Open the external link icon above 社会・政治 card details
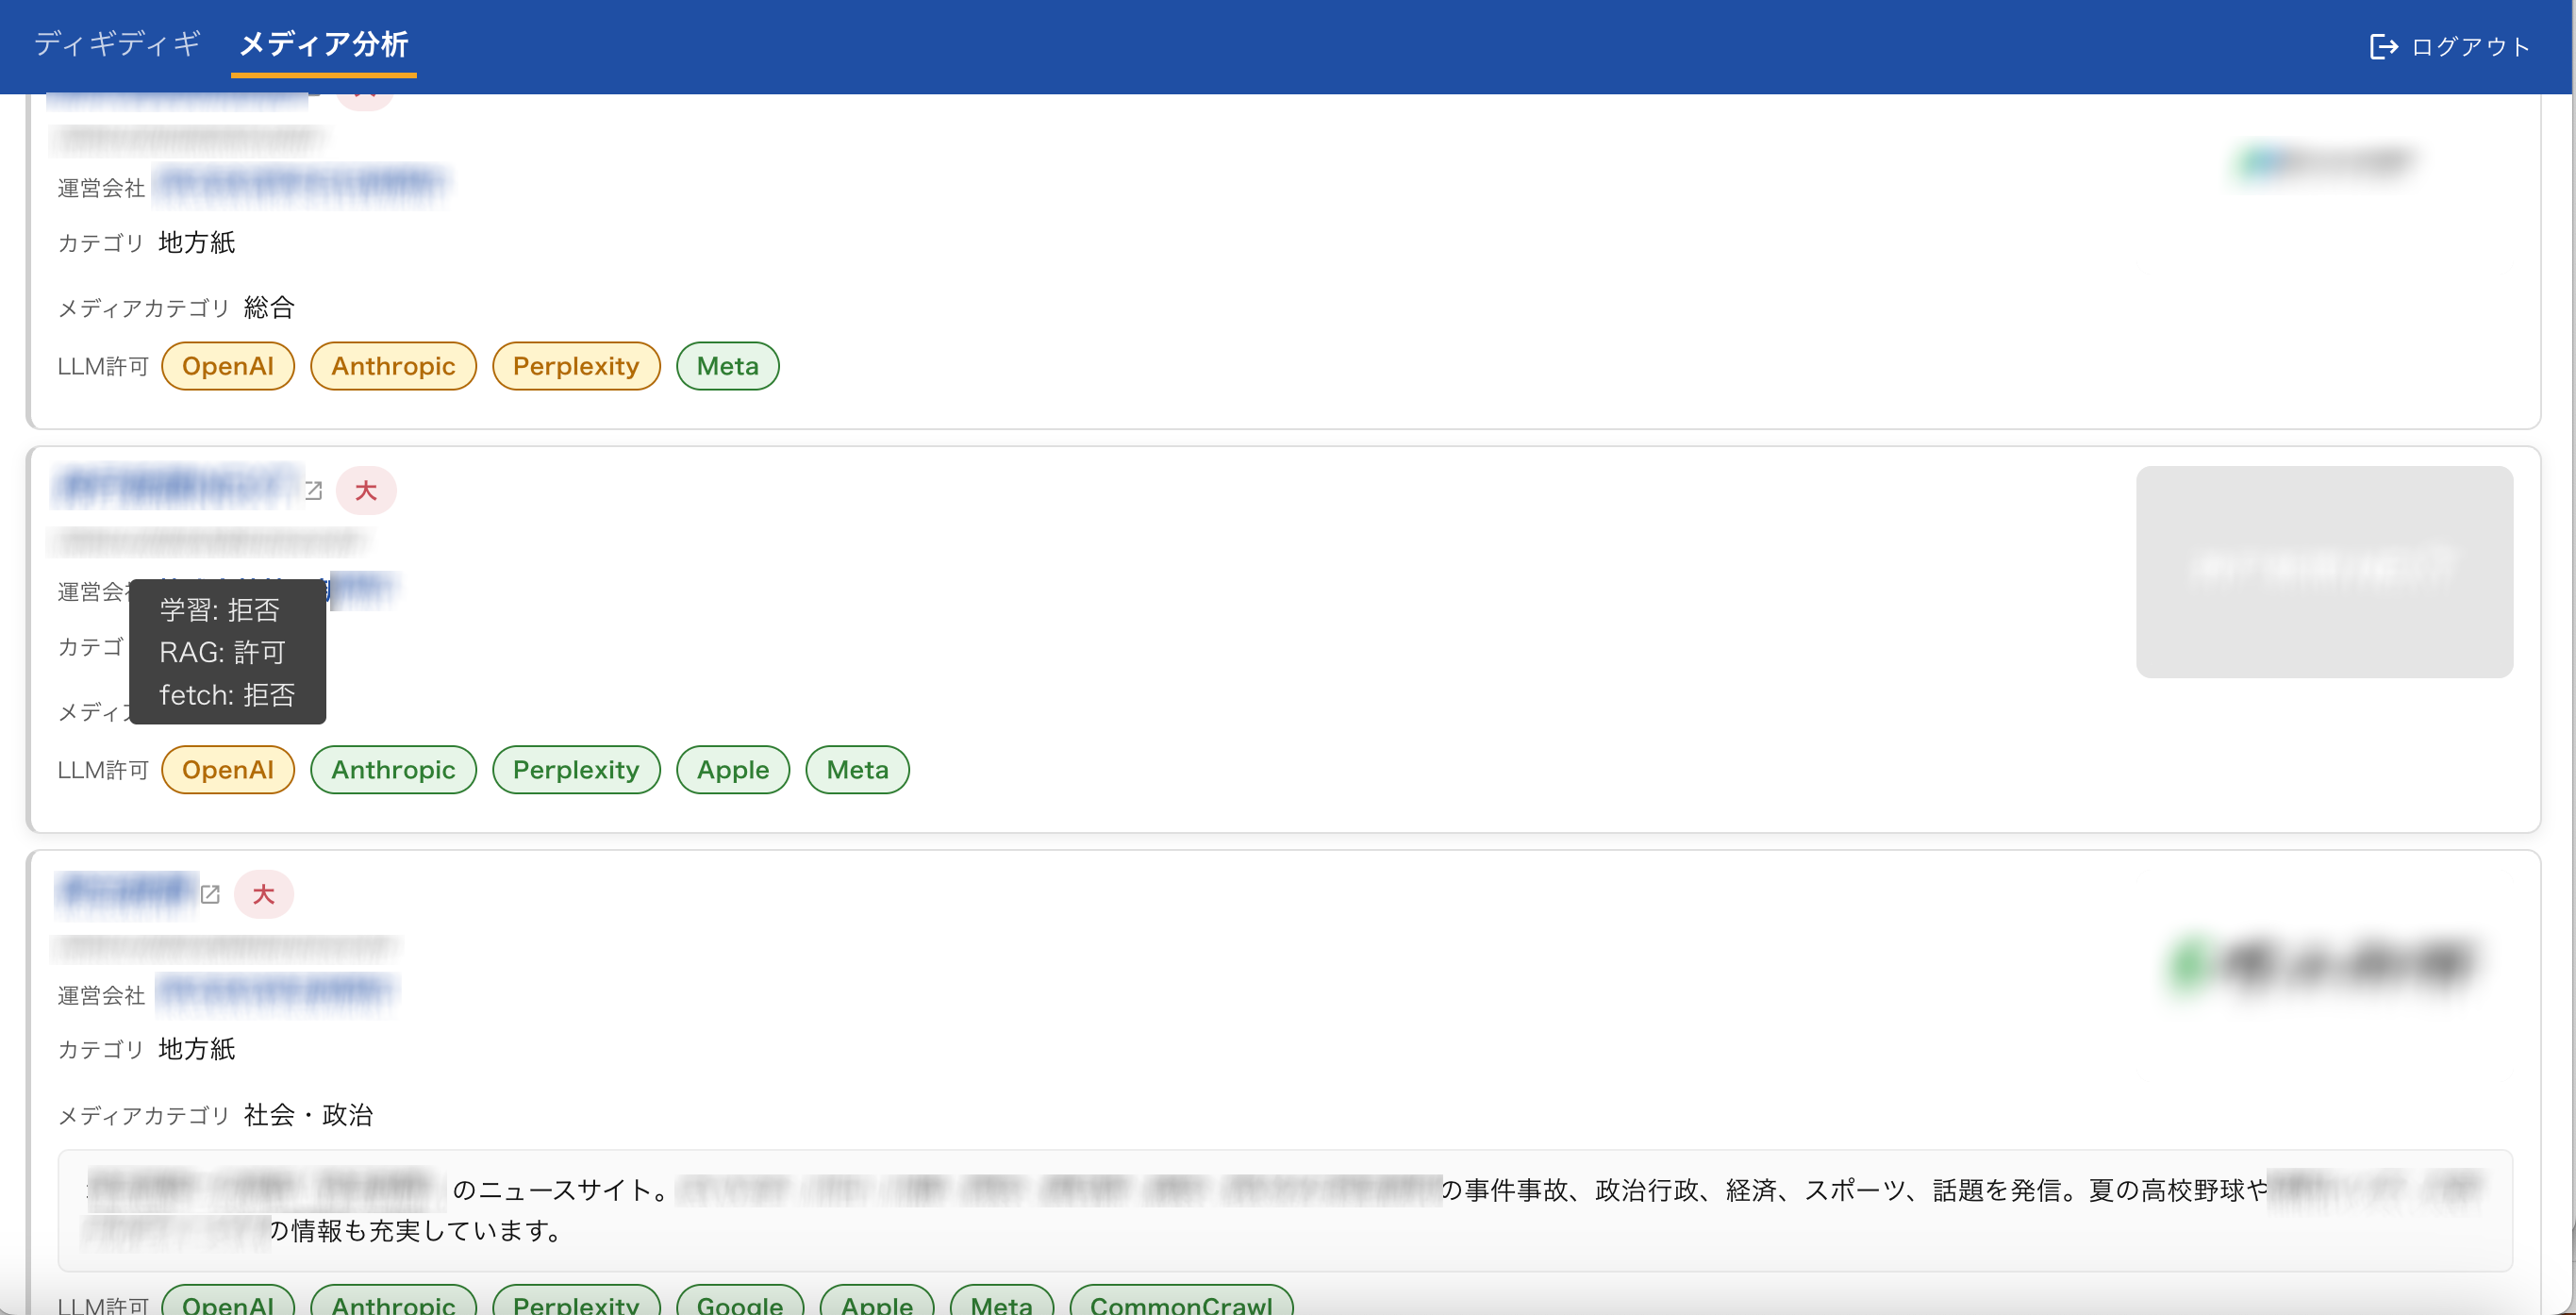The image size is (2576, 1315). click(x=210, y=894)
